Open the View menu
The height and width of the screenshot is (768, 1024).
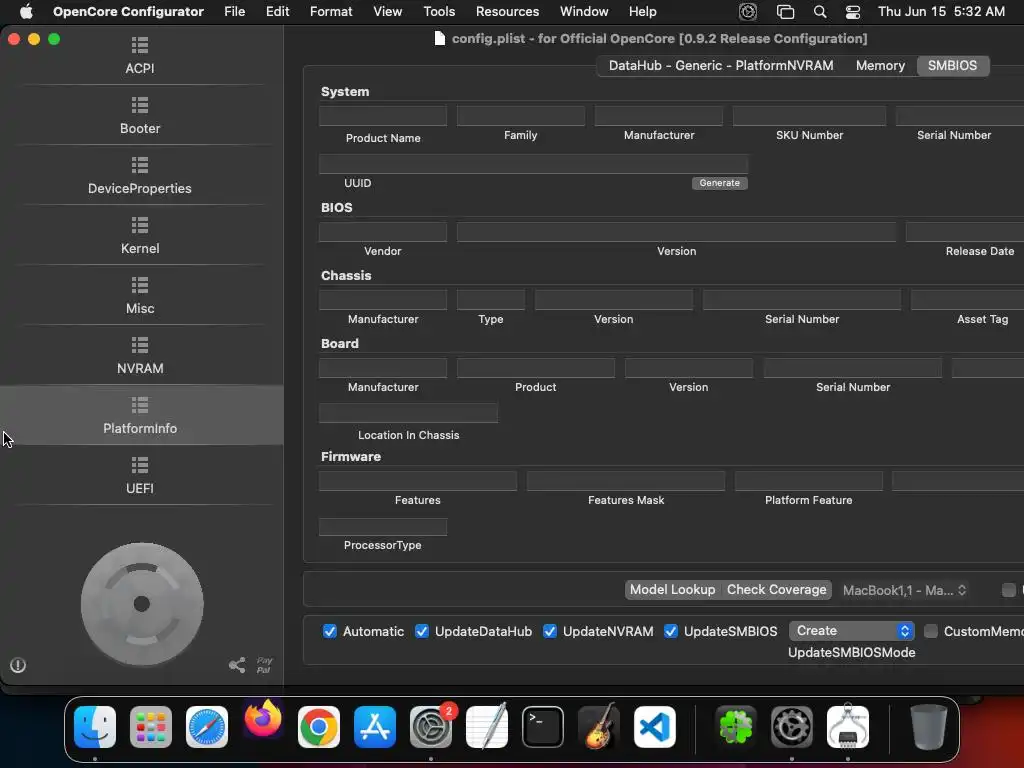point(387,12)
